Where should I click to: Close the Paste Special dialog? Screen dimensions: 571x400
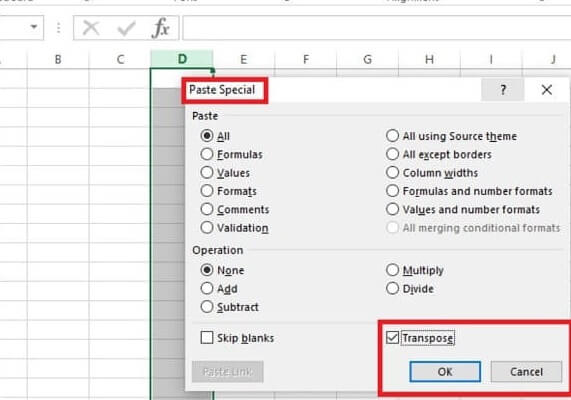[x=547, y=90]
